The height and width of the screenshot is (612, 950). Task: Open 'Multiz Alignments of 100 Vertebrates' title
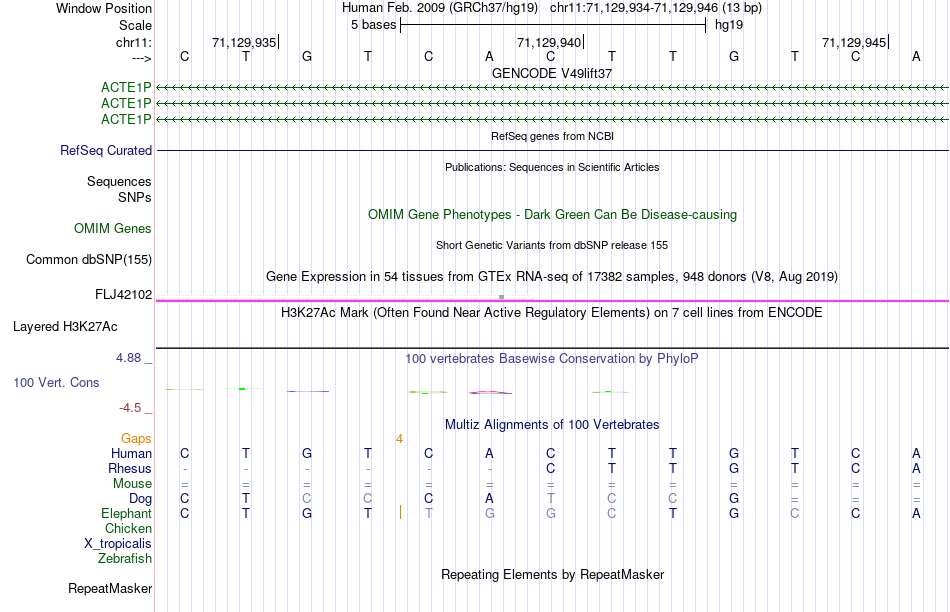(552, 425)
